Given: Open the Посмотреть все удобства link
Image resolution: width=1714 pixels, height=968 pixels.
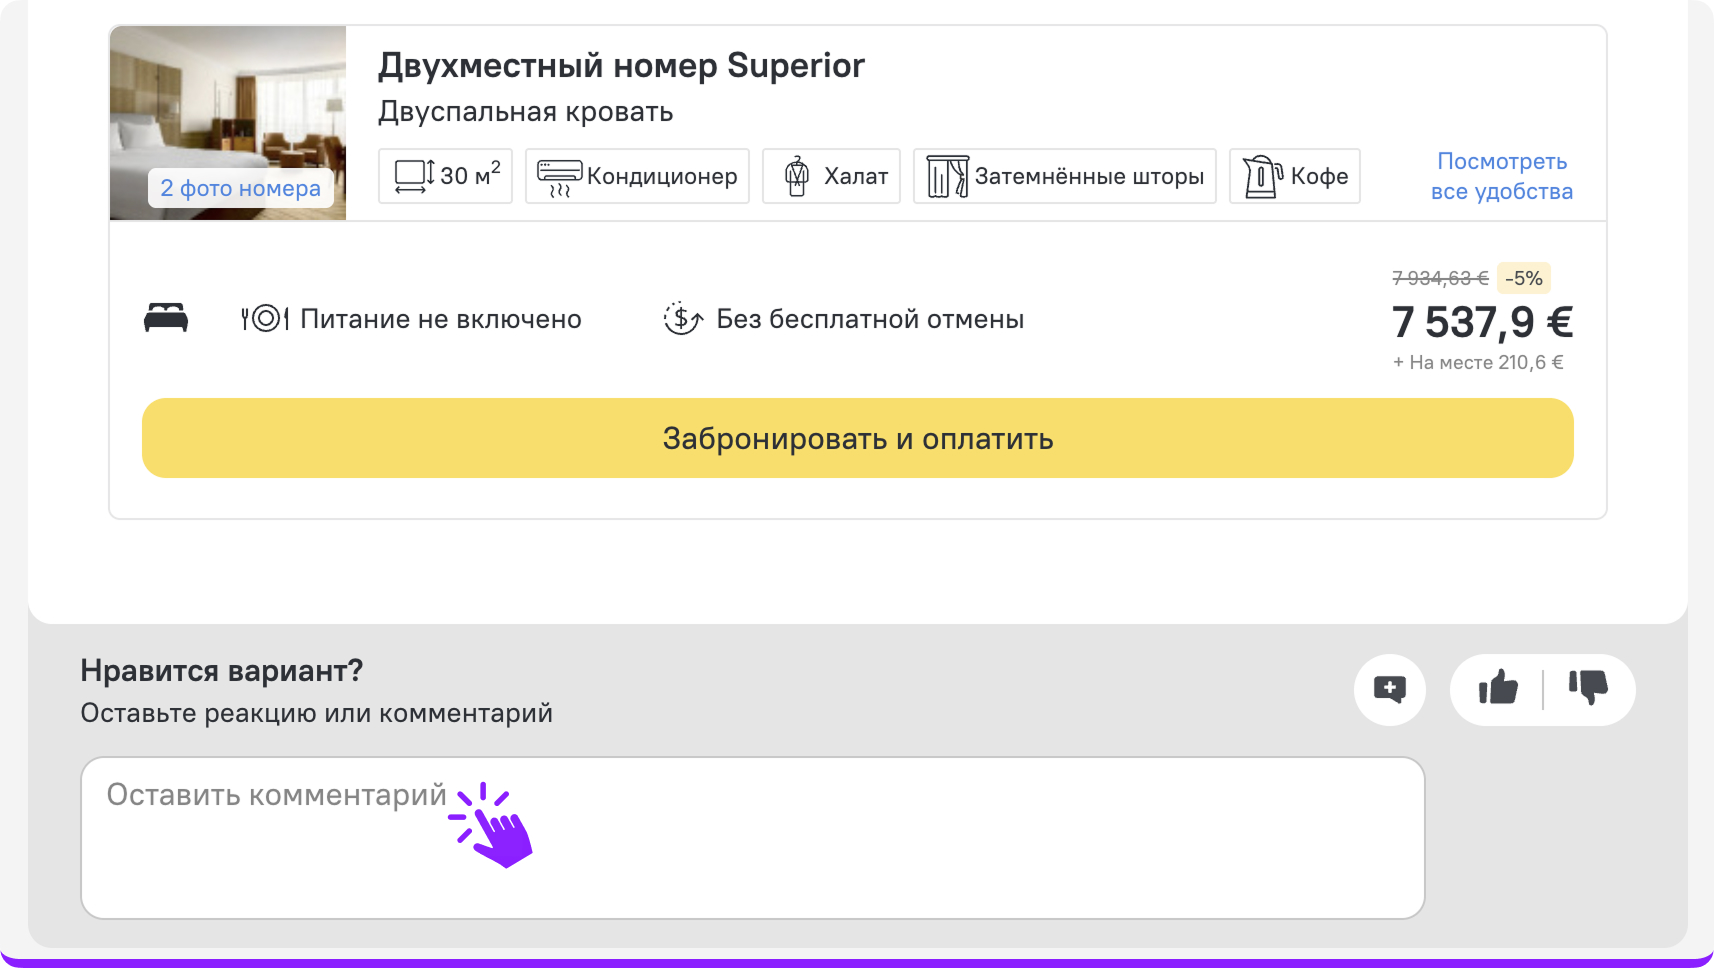Looking at the screenshot, I should (x=1501, y=176).
